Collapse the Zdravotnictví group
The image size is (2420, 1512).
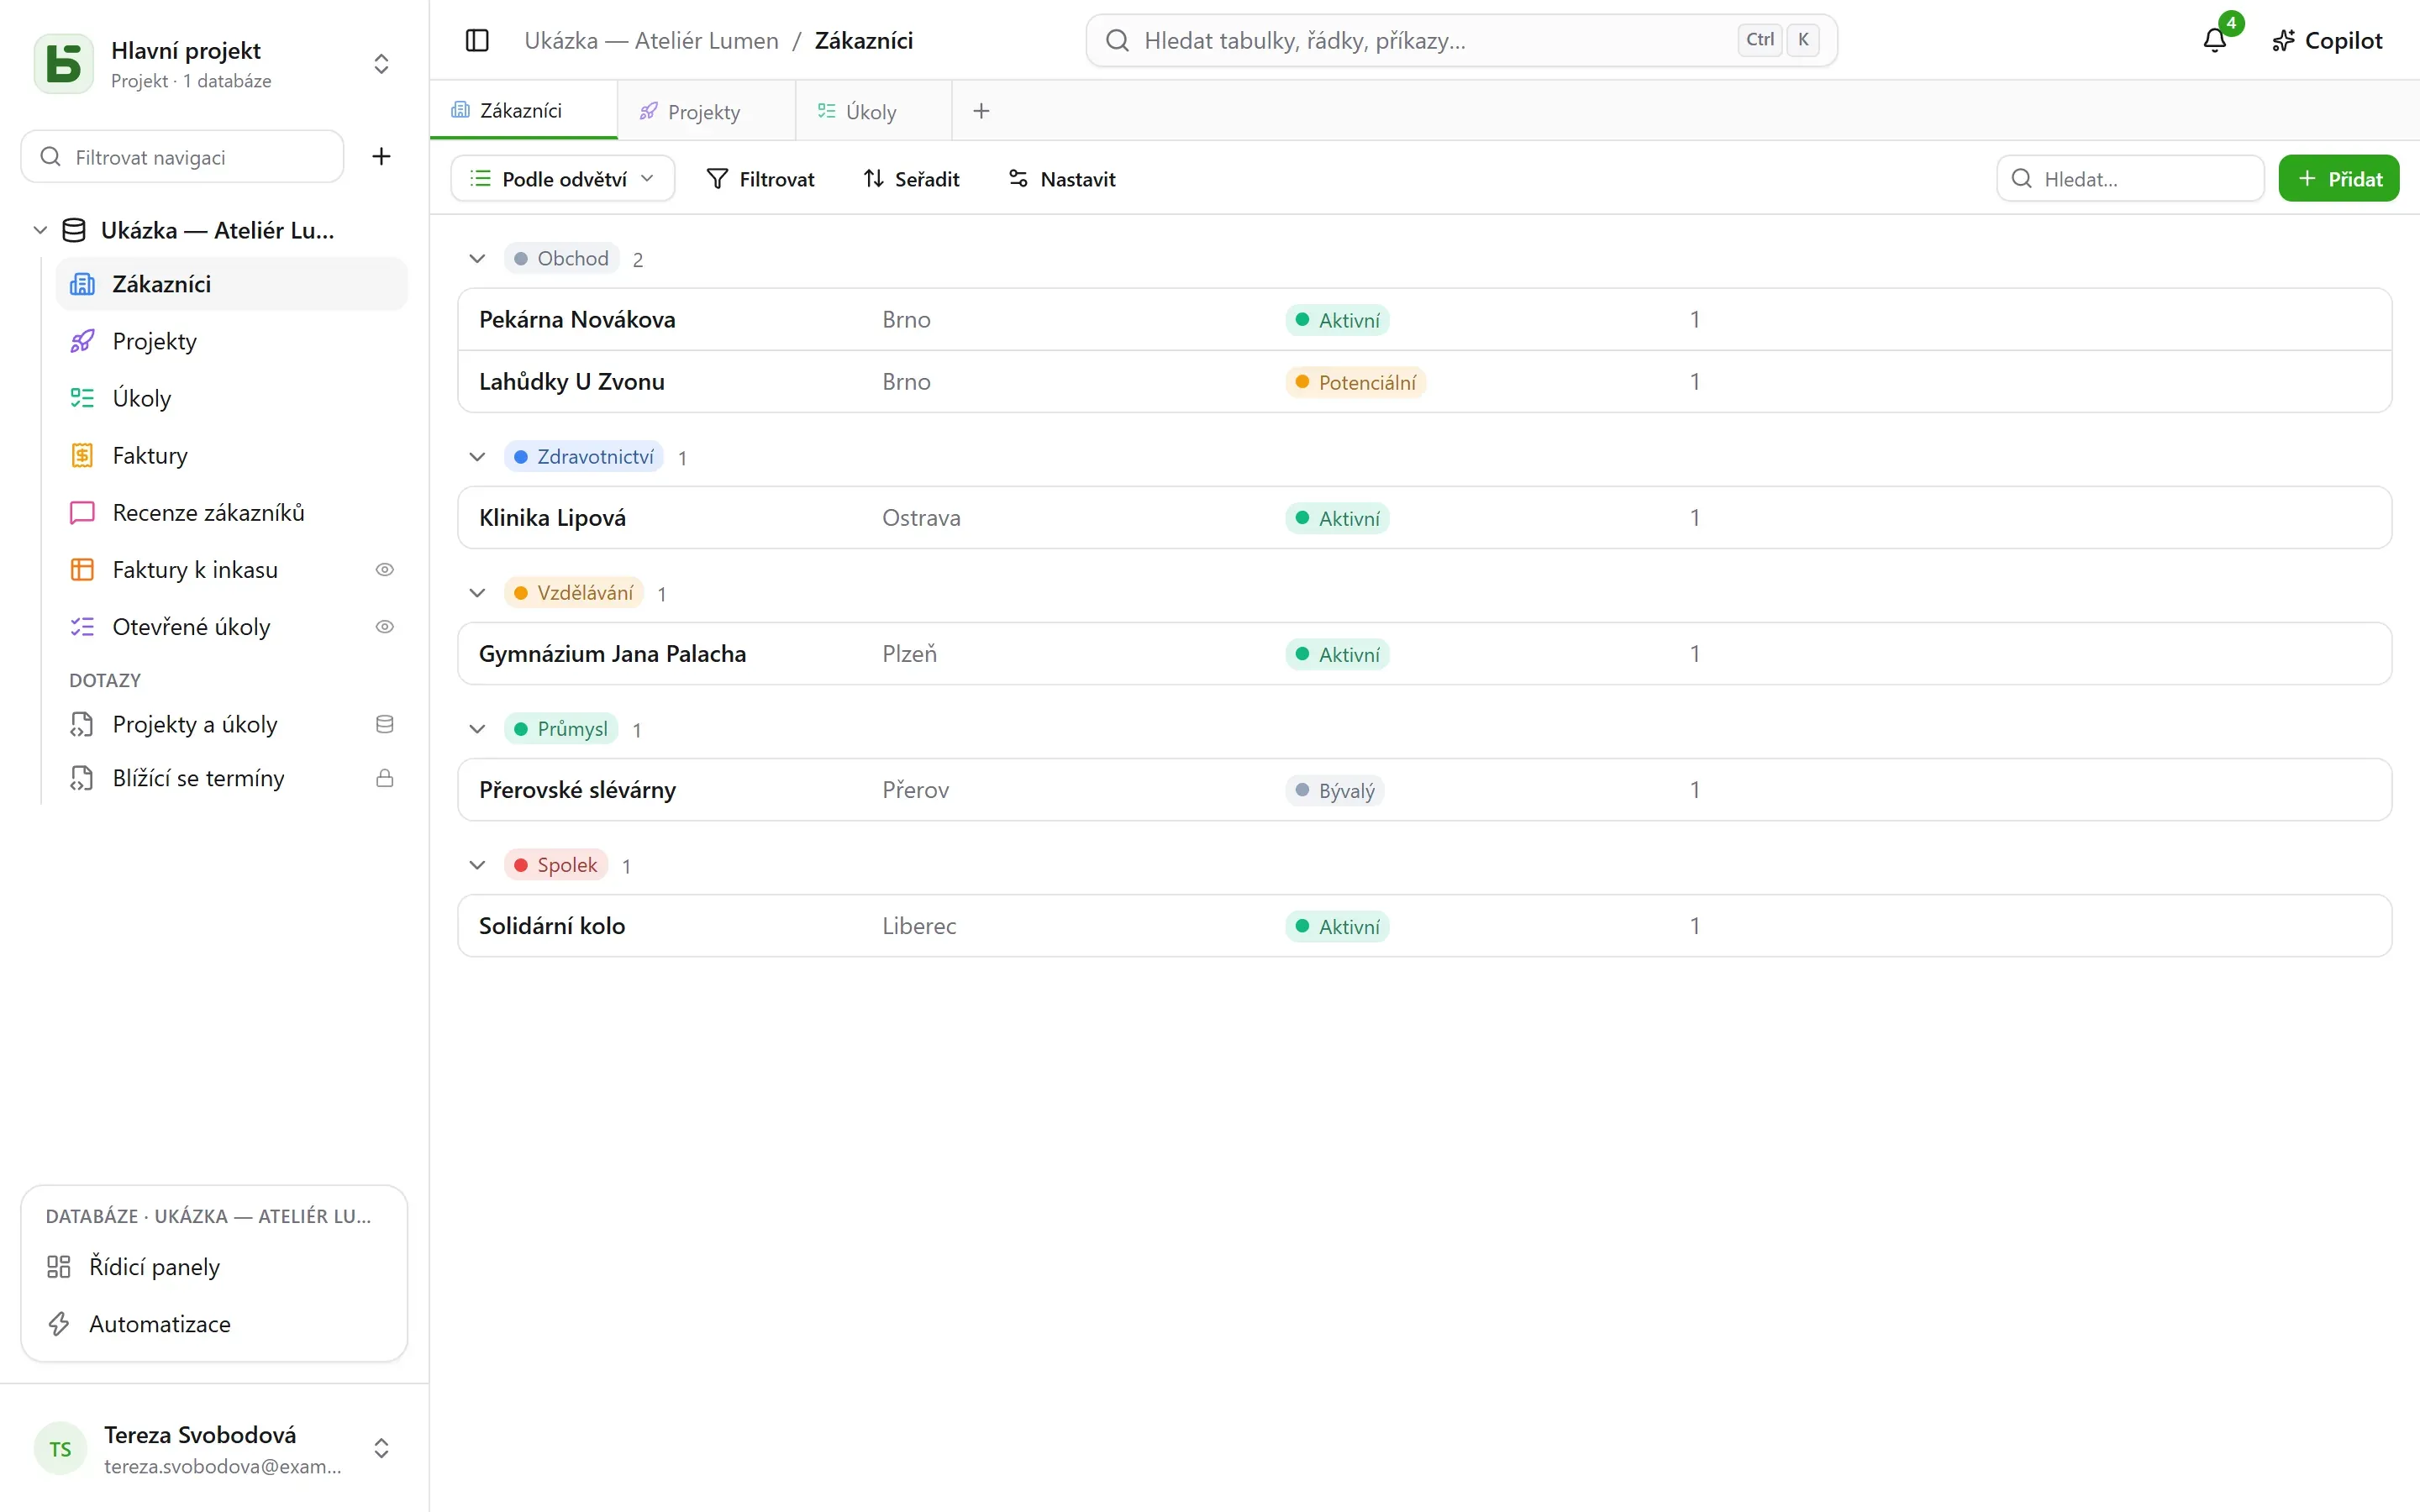tap(477, 456)
